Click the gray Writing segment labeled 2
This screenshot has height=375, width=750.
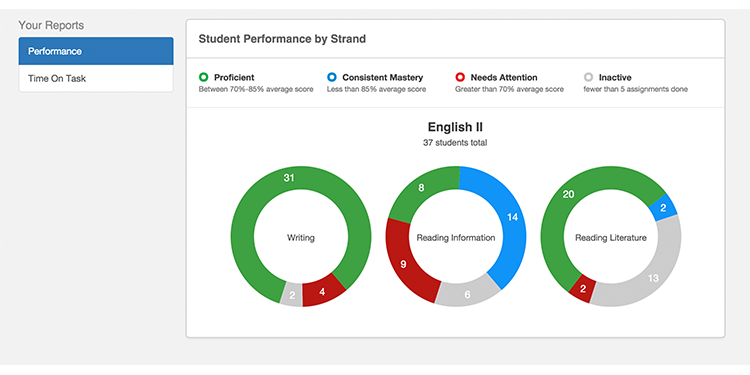pyautogui.click(x=292, y=295)
